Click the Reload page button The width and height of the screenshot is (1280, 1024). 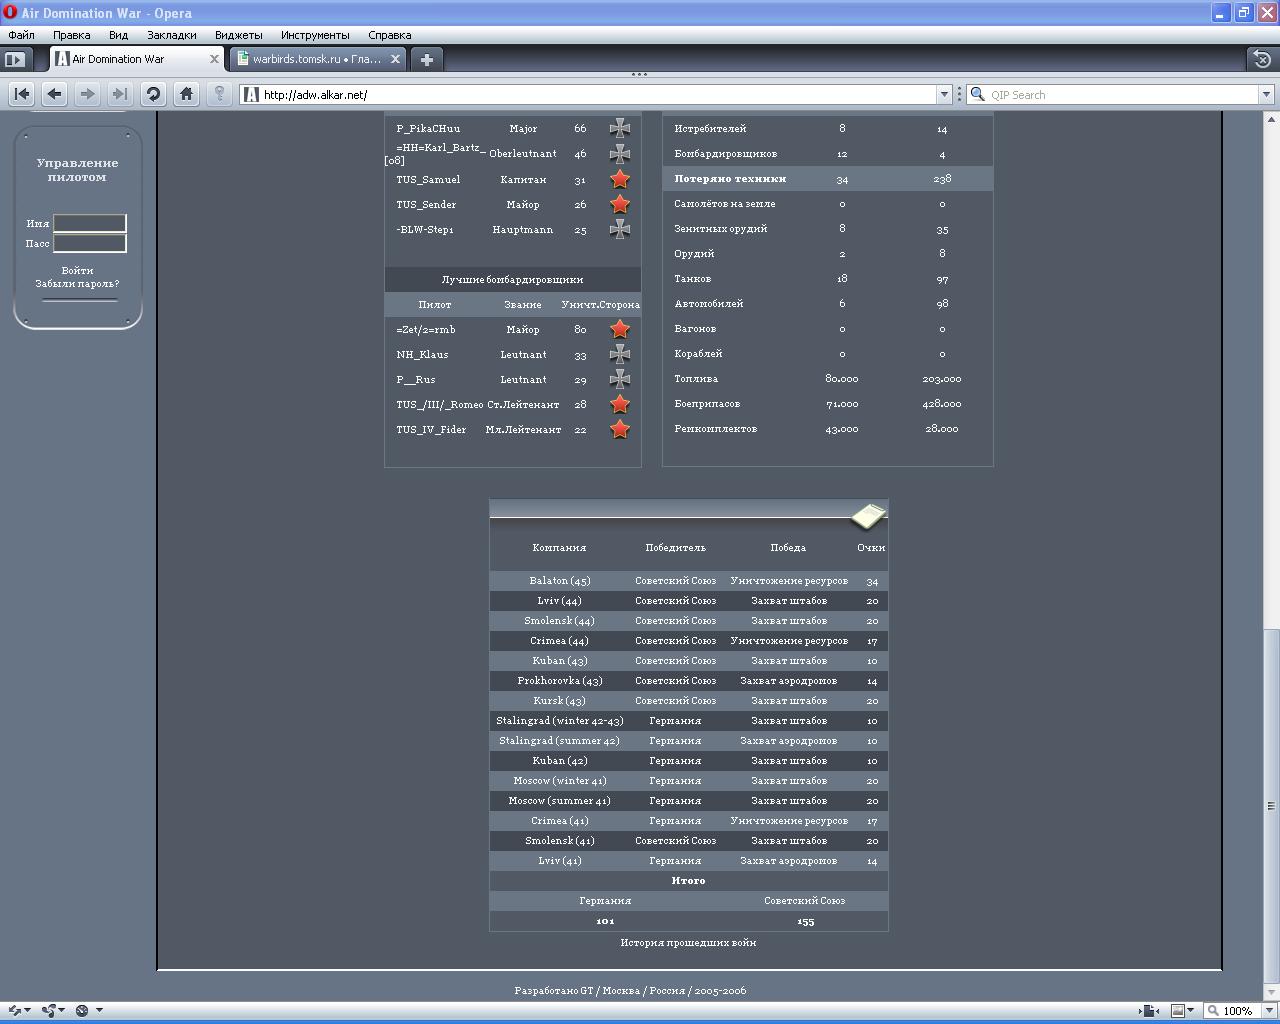pyautogui.click(x=153, y=94)
